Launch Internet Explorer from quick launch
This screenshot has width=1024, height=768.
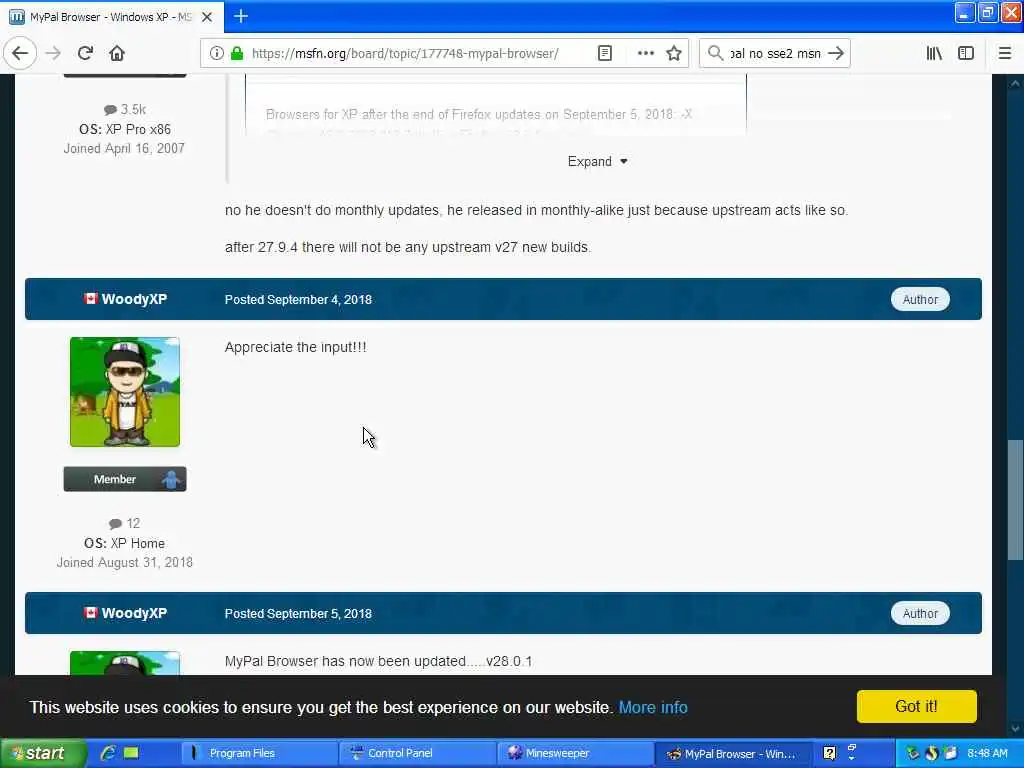pyautogui.click(x=108, y=753)
